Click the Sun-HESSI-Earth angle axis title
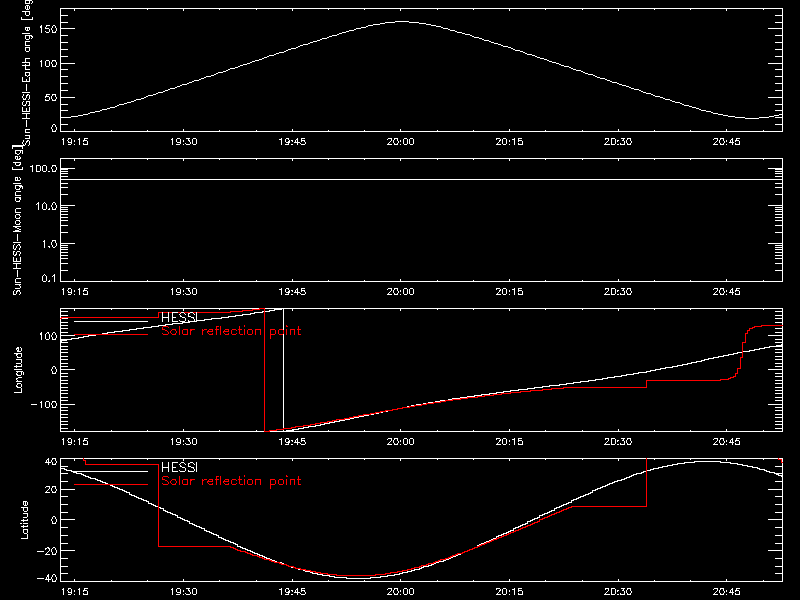 [x=27, y=72]
